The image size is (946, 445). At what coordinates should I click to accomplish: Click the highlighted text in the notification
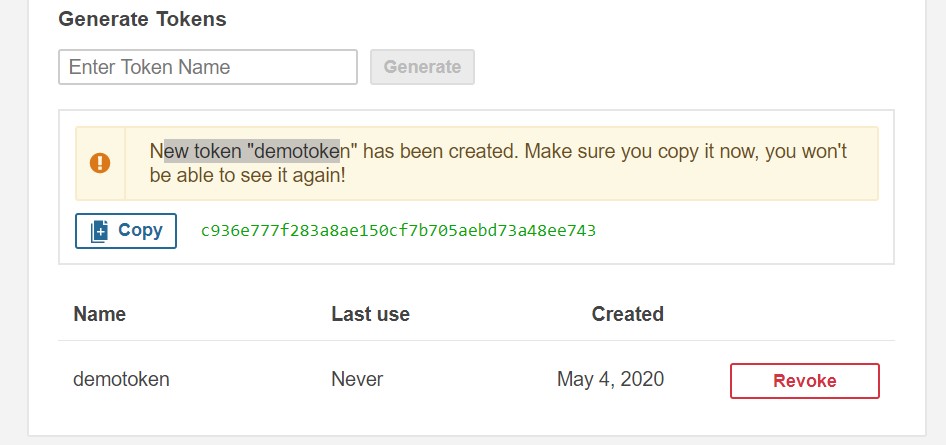[252, 151]
